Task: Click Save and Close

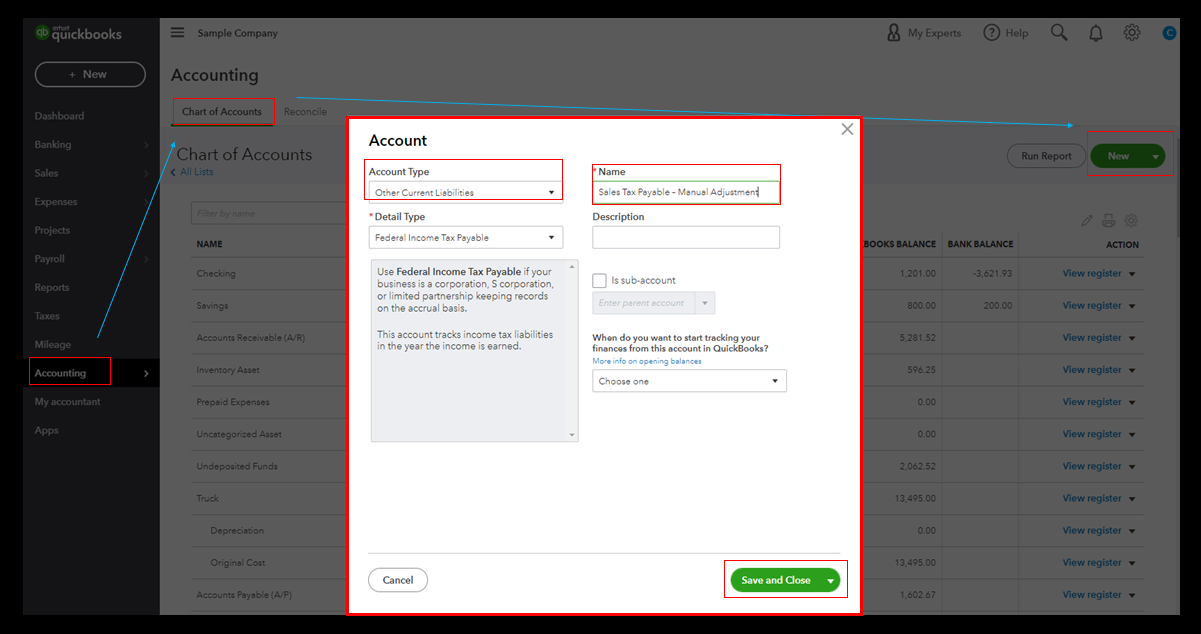Action: pos(776,581)
